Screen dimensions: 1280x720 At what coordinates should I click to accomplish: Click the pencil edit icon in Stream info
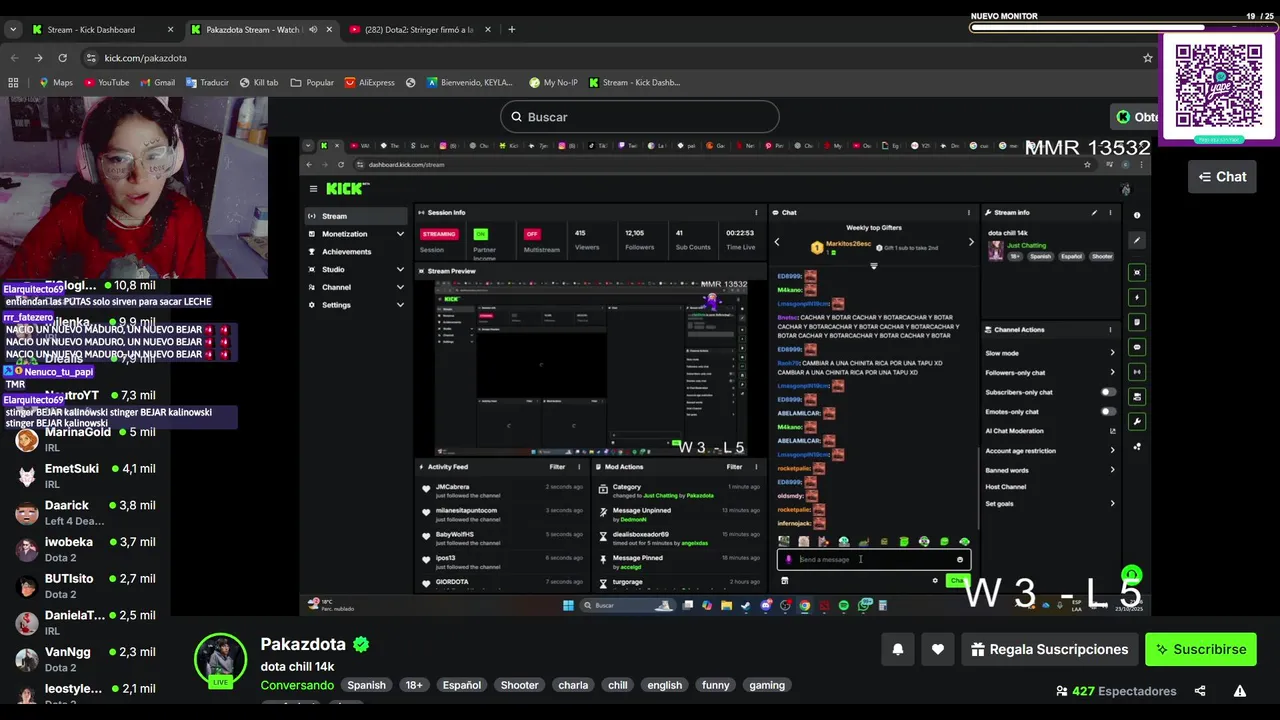(x=1094, y=212)
